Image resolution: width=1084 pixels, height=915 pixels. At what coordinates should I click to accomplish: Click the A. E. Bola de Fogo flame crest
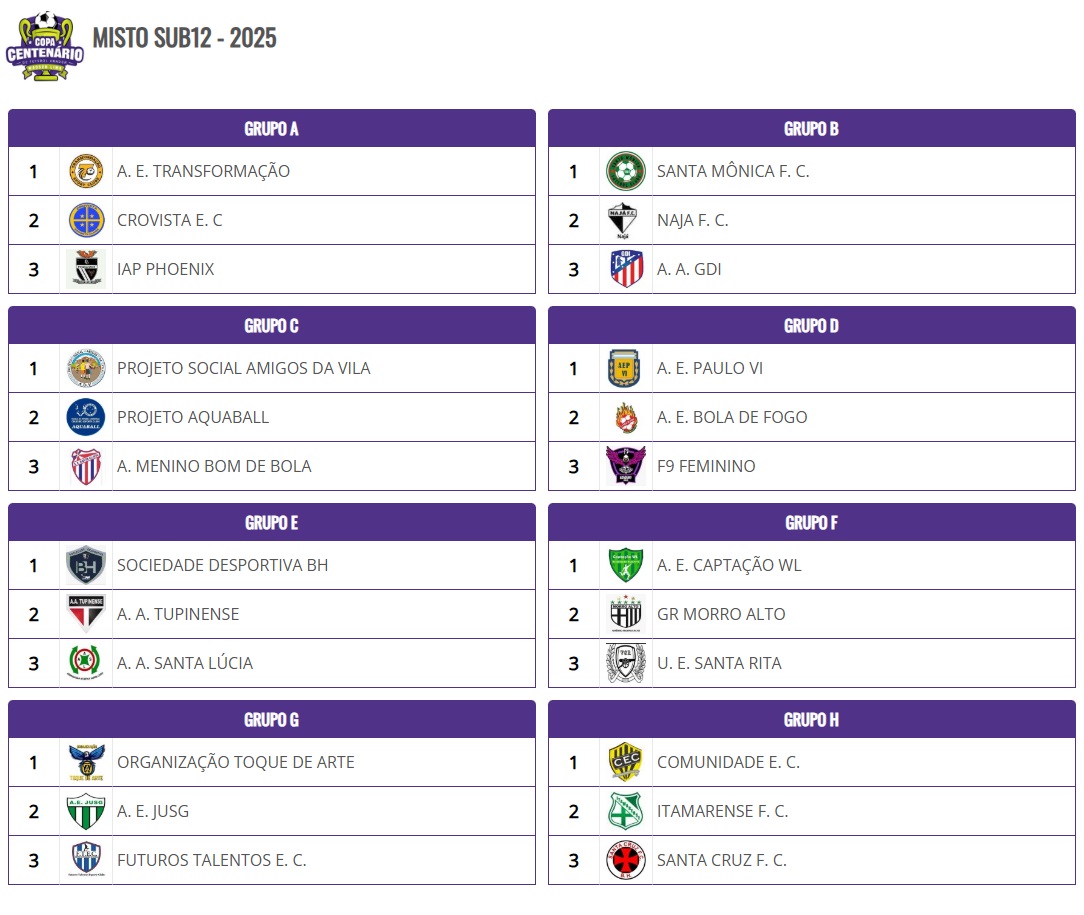pos(626,417)
